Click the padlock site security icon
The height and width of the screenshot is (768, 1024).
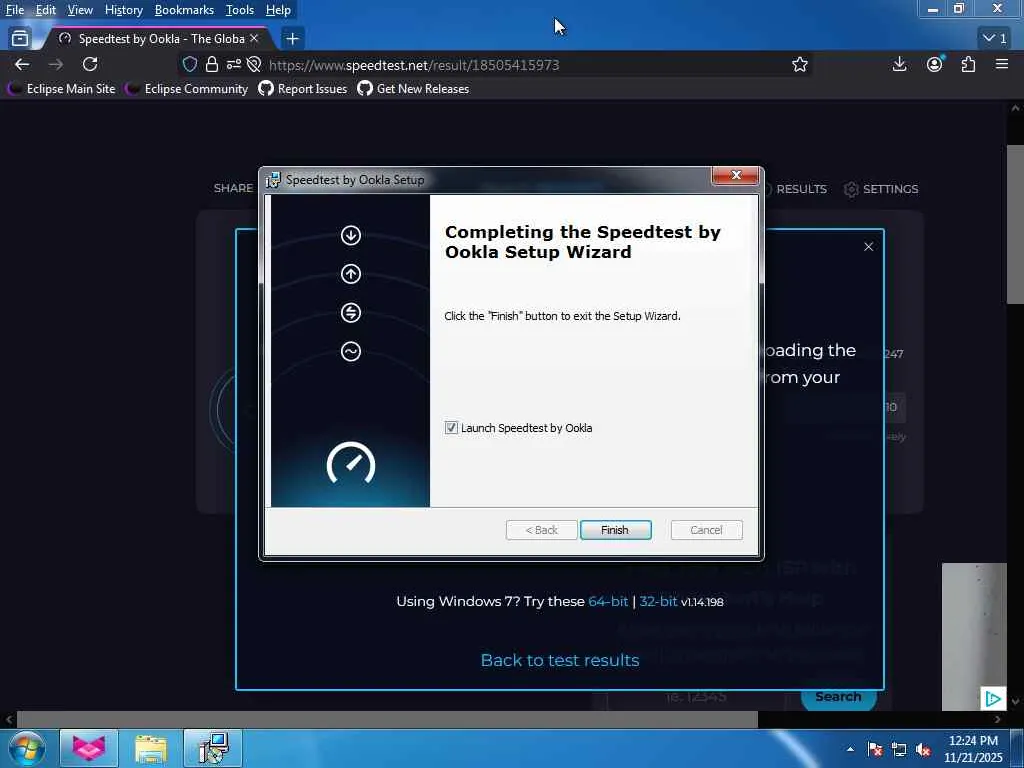212,64
